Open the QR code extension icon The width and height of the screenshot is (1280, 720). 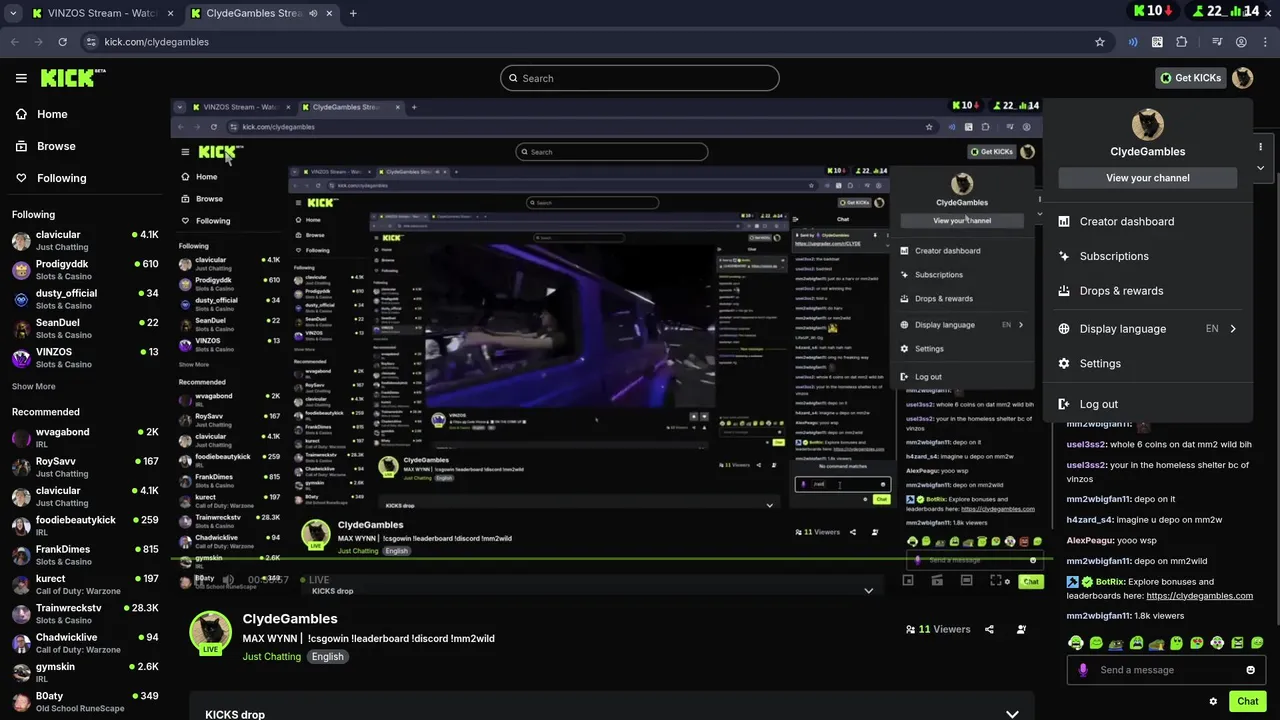pyautogui.click(x=1157, y=42)
